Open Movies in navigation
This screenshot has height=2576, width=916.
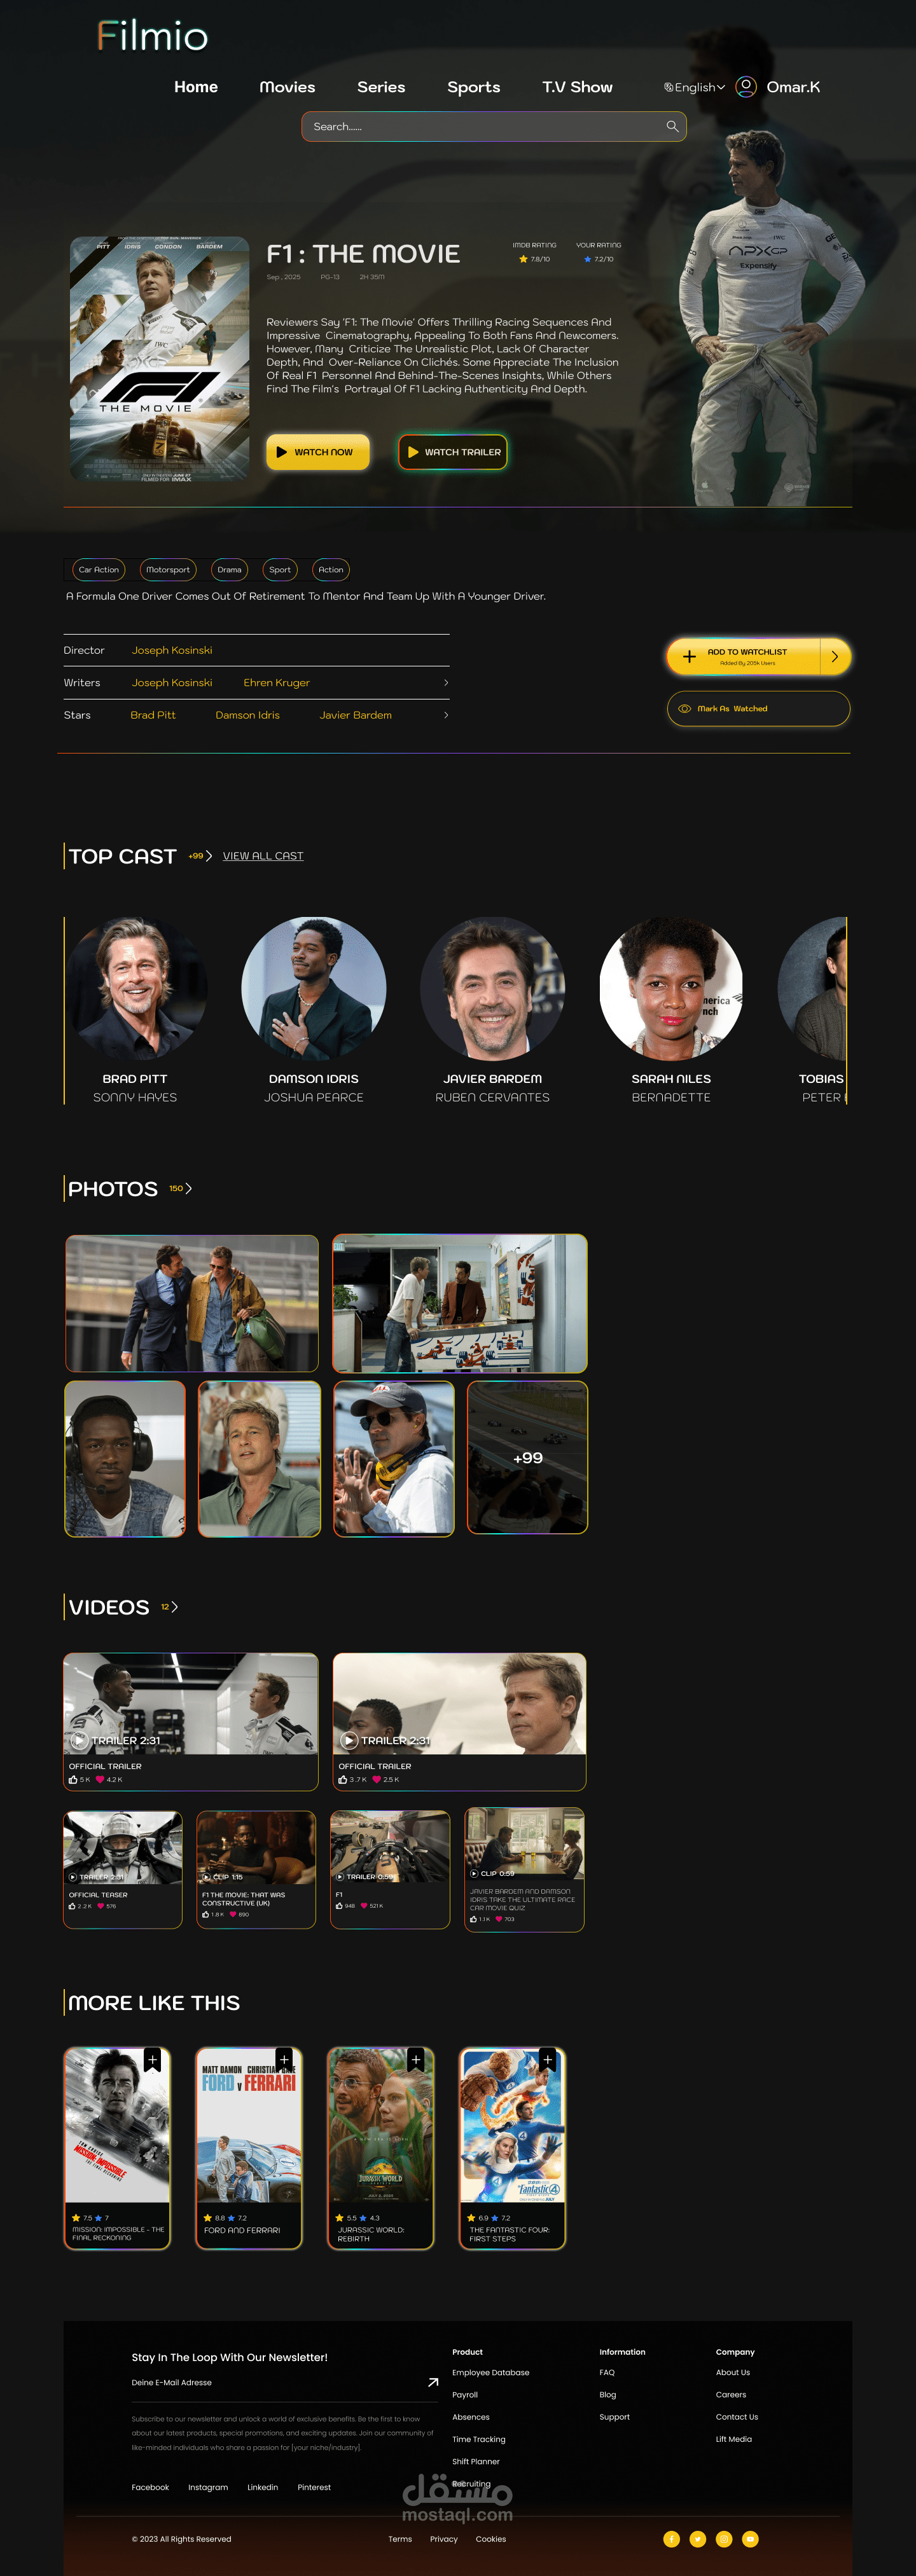287,87
